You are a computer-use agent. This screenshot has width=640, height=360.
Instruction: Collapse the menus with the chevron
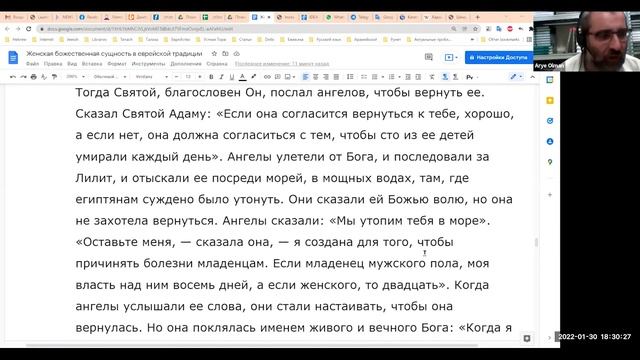point(532,77)
